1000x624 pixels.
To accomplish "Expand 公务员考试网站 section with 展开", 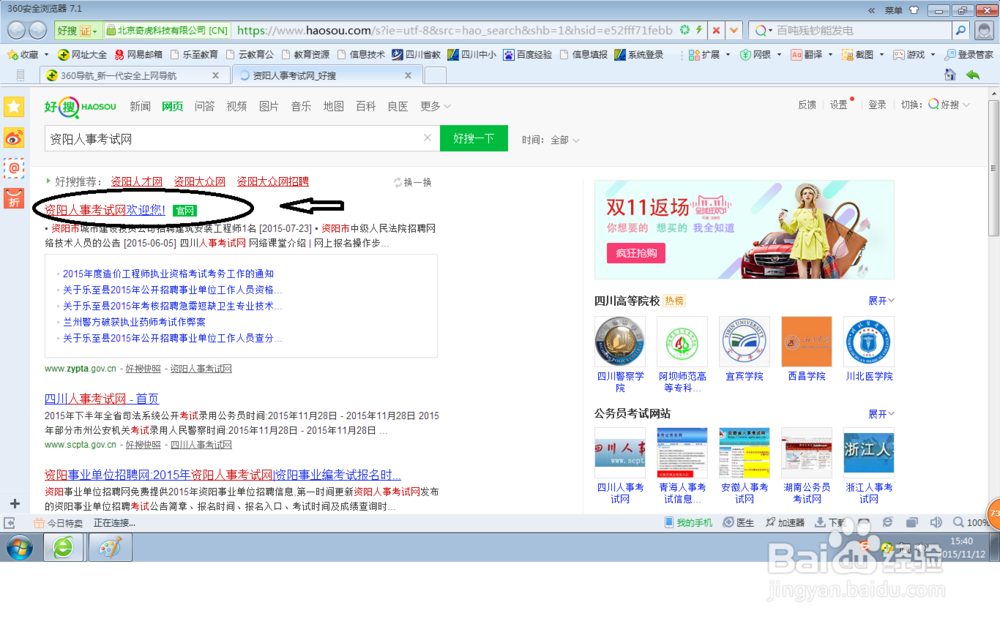I will coord(881,414).
